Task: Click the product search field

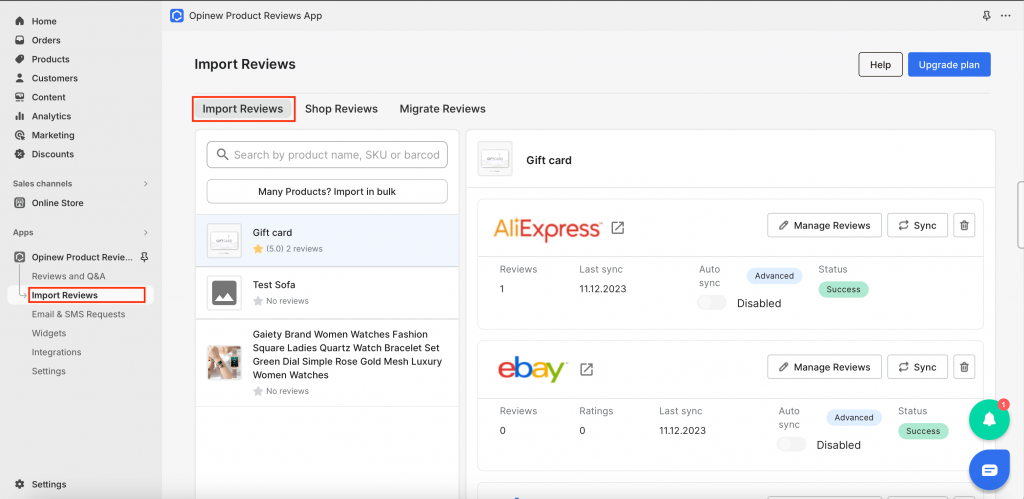Action: tap(327, 155)
